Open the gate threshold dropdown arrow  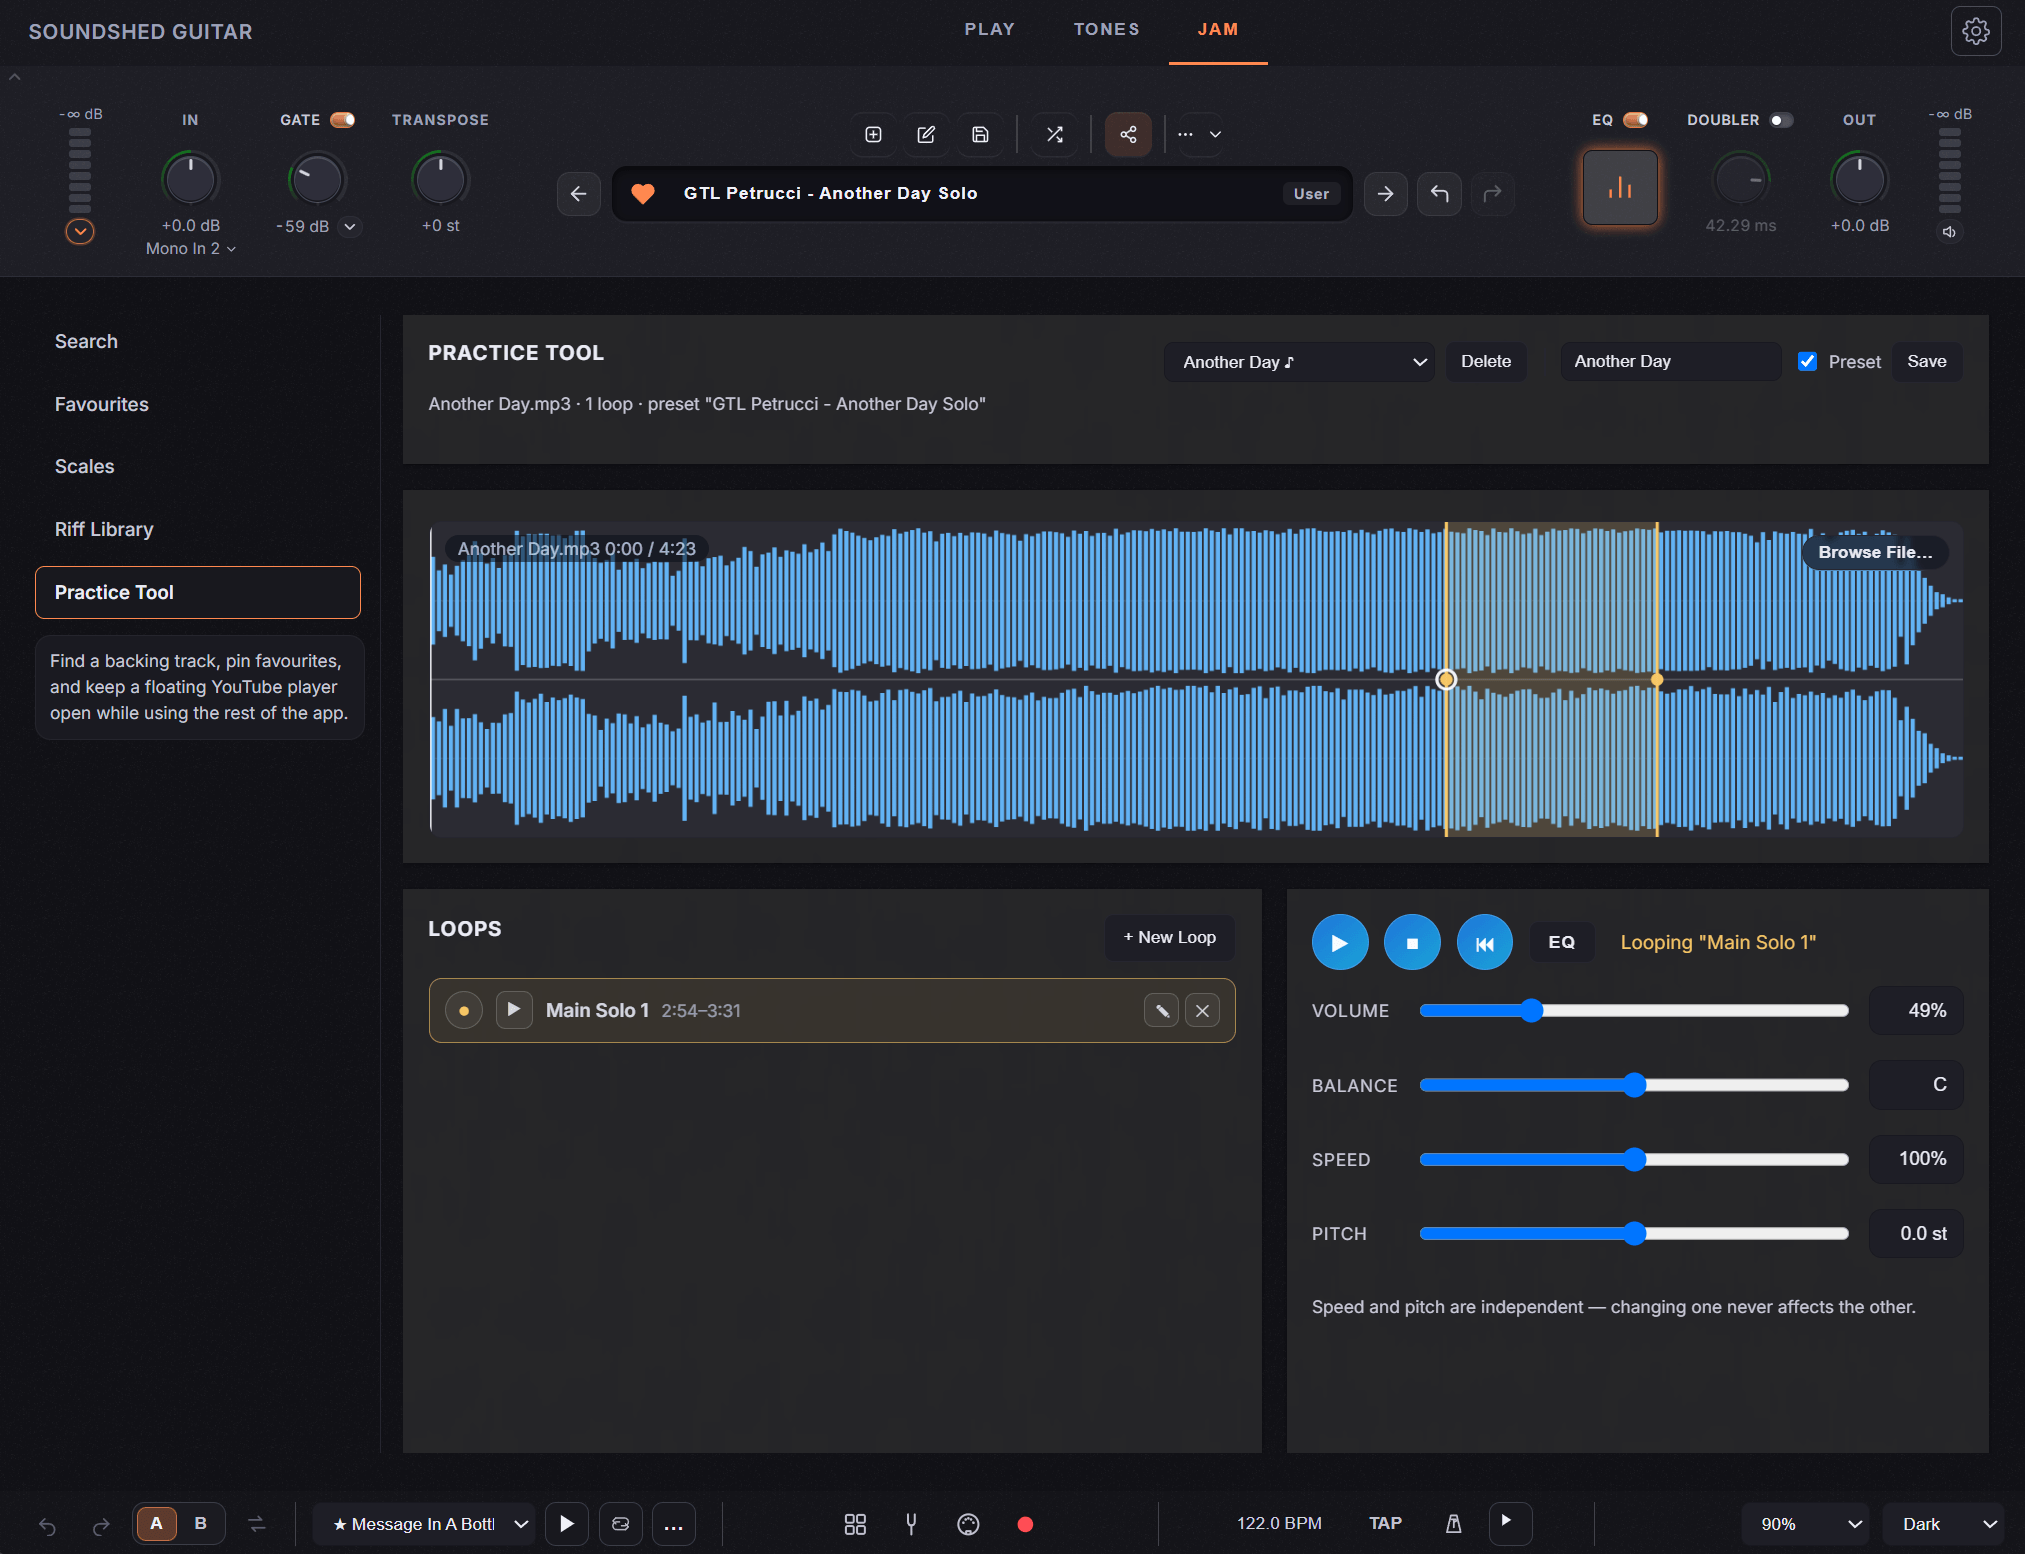click(350, 227)
